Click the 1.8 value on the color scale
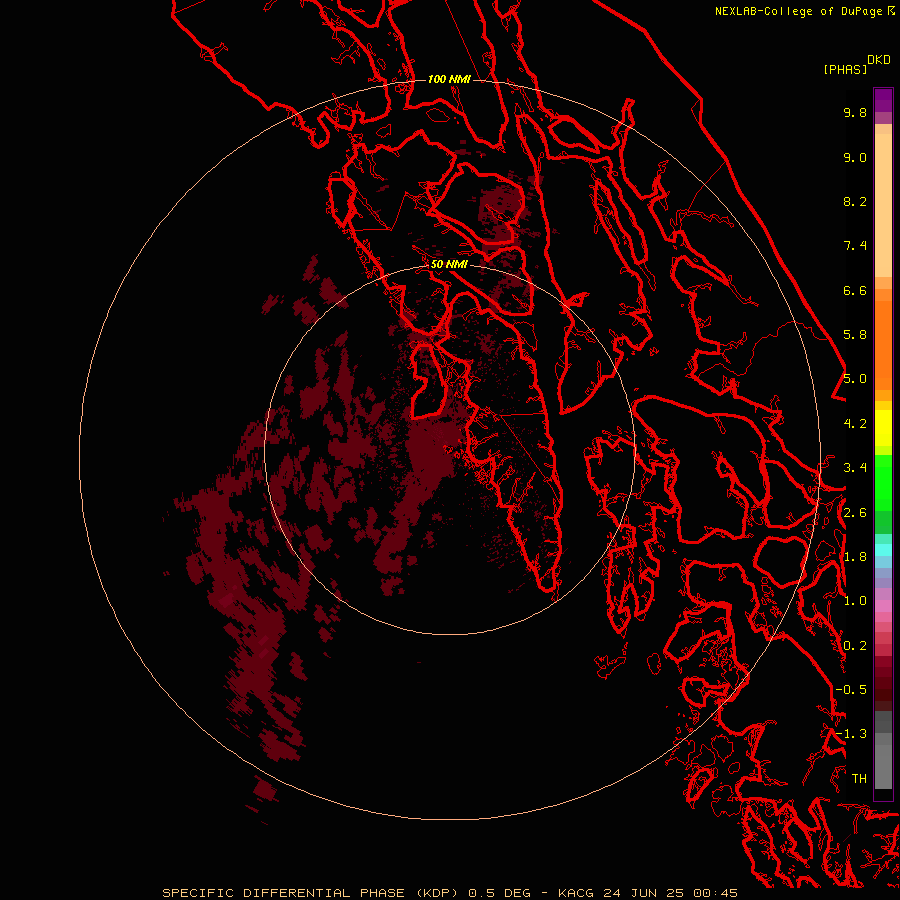Viewport: 900px width, 900px height. click(x=855, y=557)
